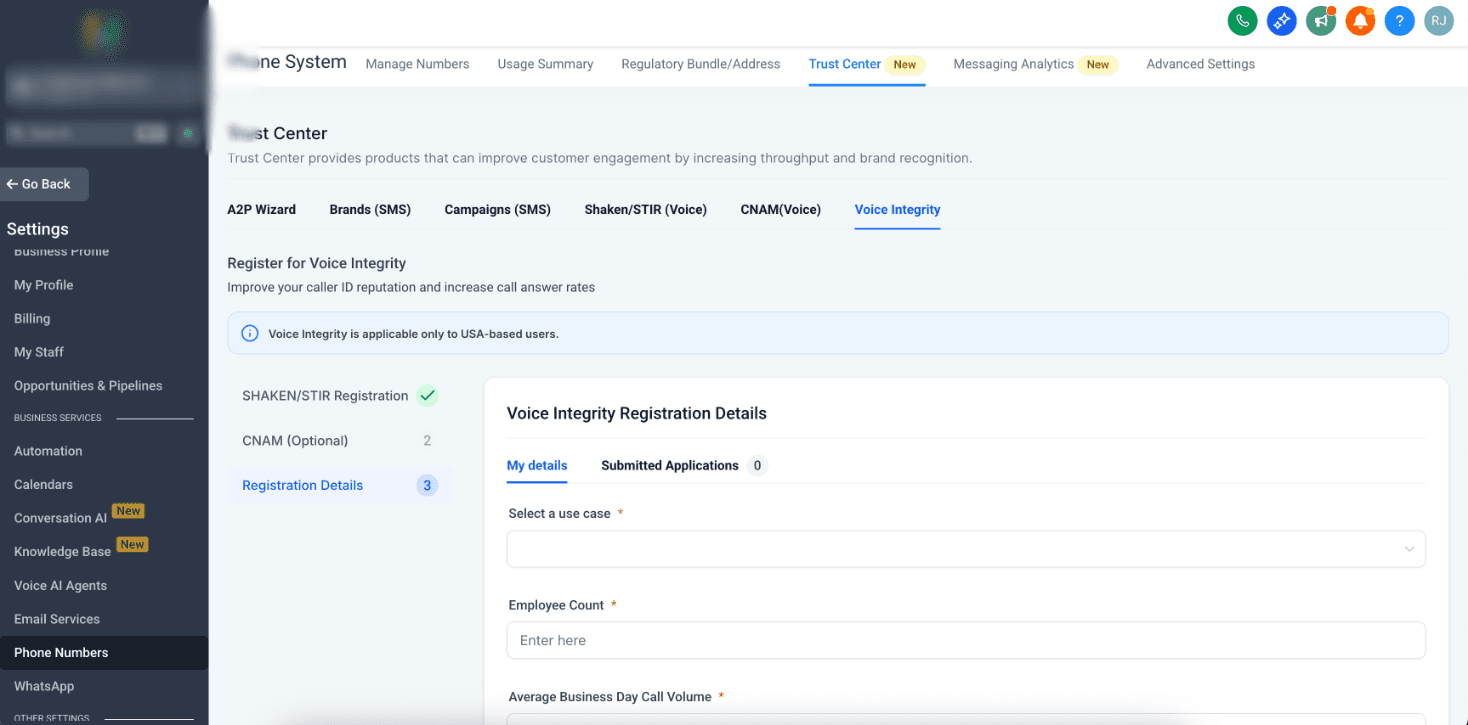Select Registration Details step

coord(340,485)
